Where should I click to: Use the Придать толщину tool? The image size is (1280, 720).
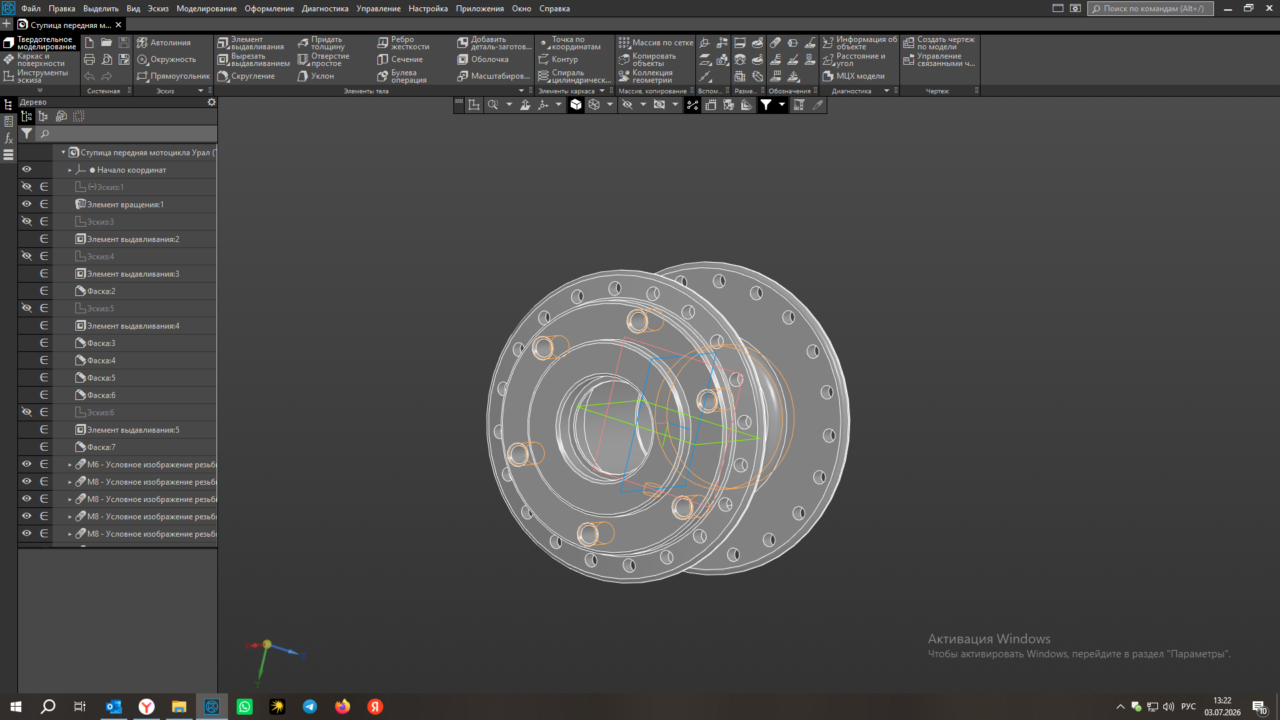click(x=320, y=43)
